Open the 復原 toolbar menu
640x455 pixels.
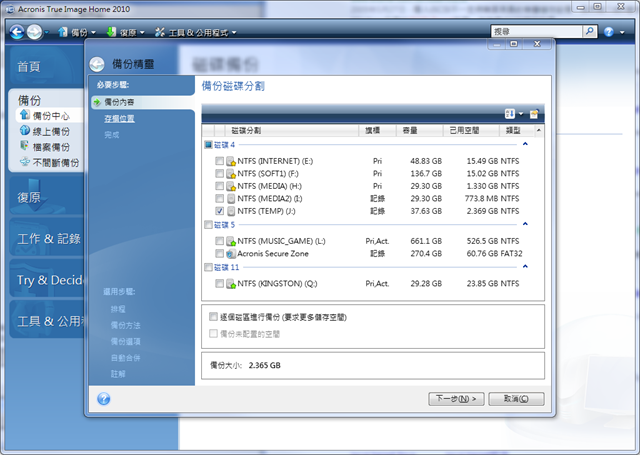(126, 32)
